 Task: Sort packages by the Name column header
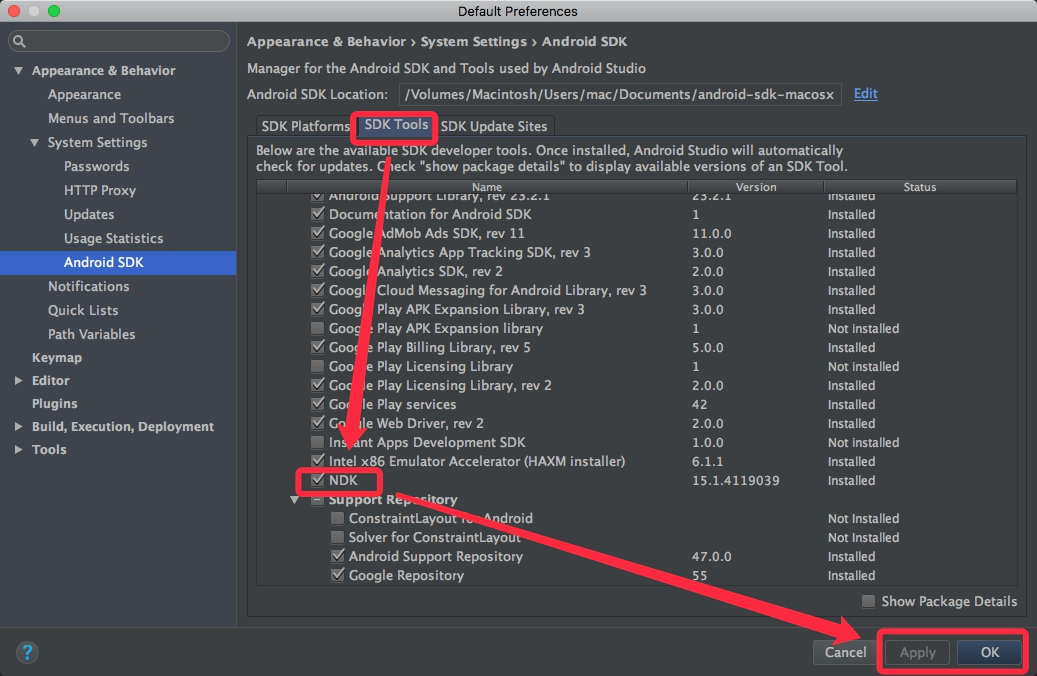coord(487,187)
